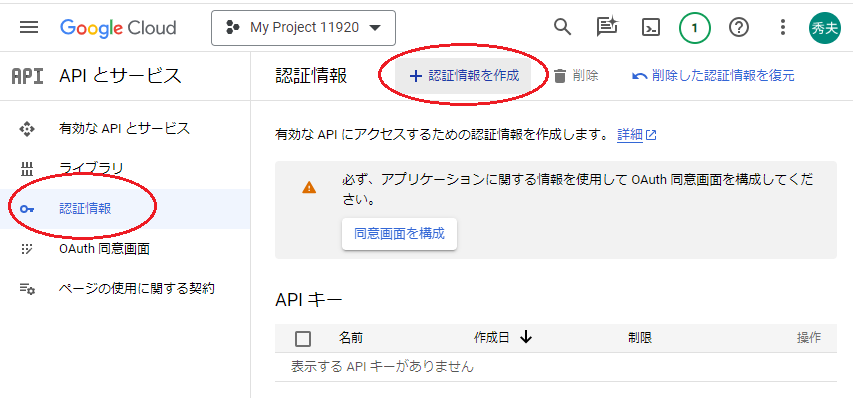The width and height of the screenshot is (853, 398).
Task: Click the 削除 trash button
Action: pyautogui.click(x=576, y=76)
